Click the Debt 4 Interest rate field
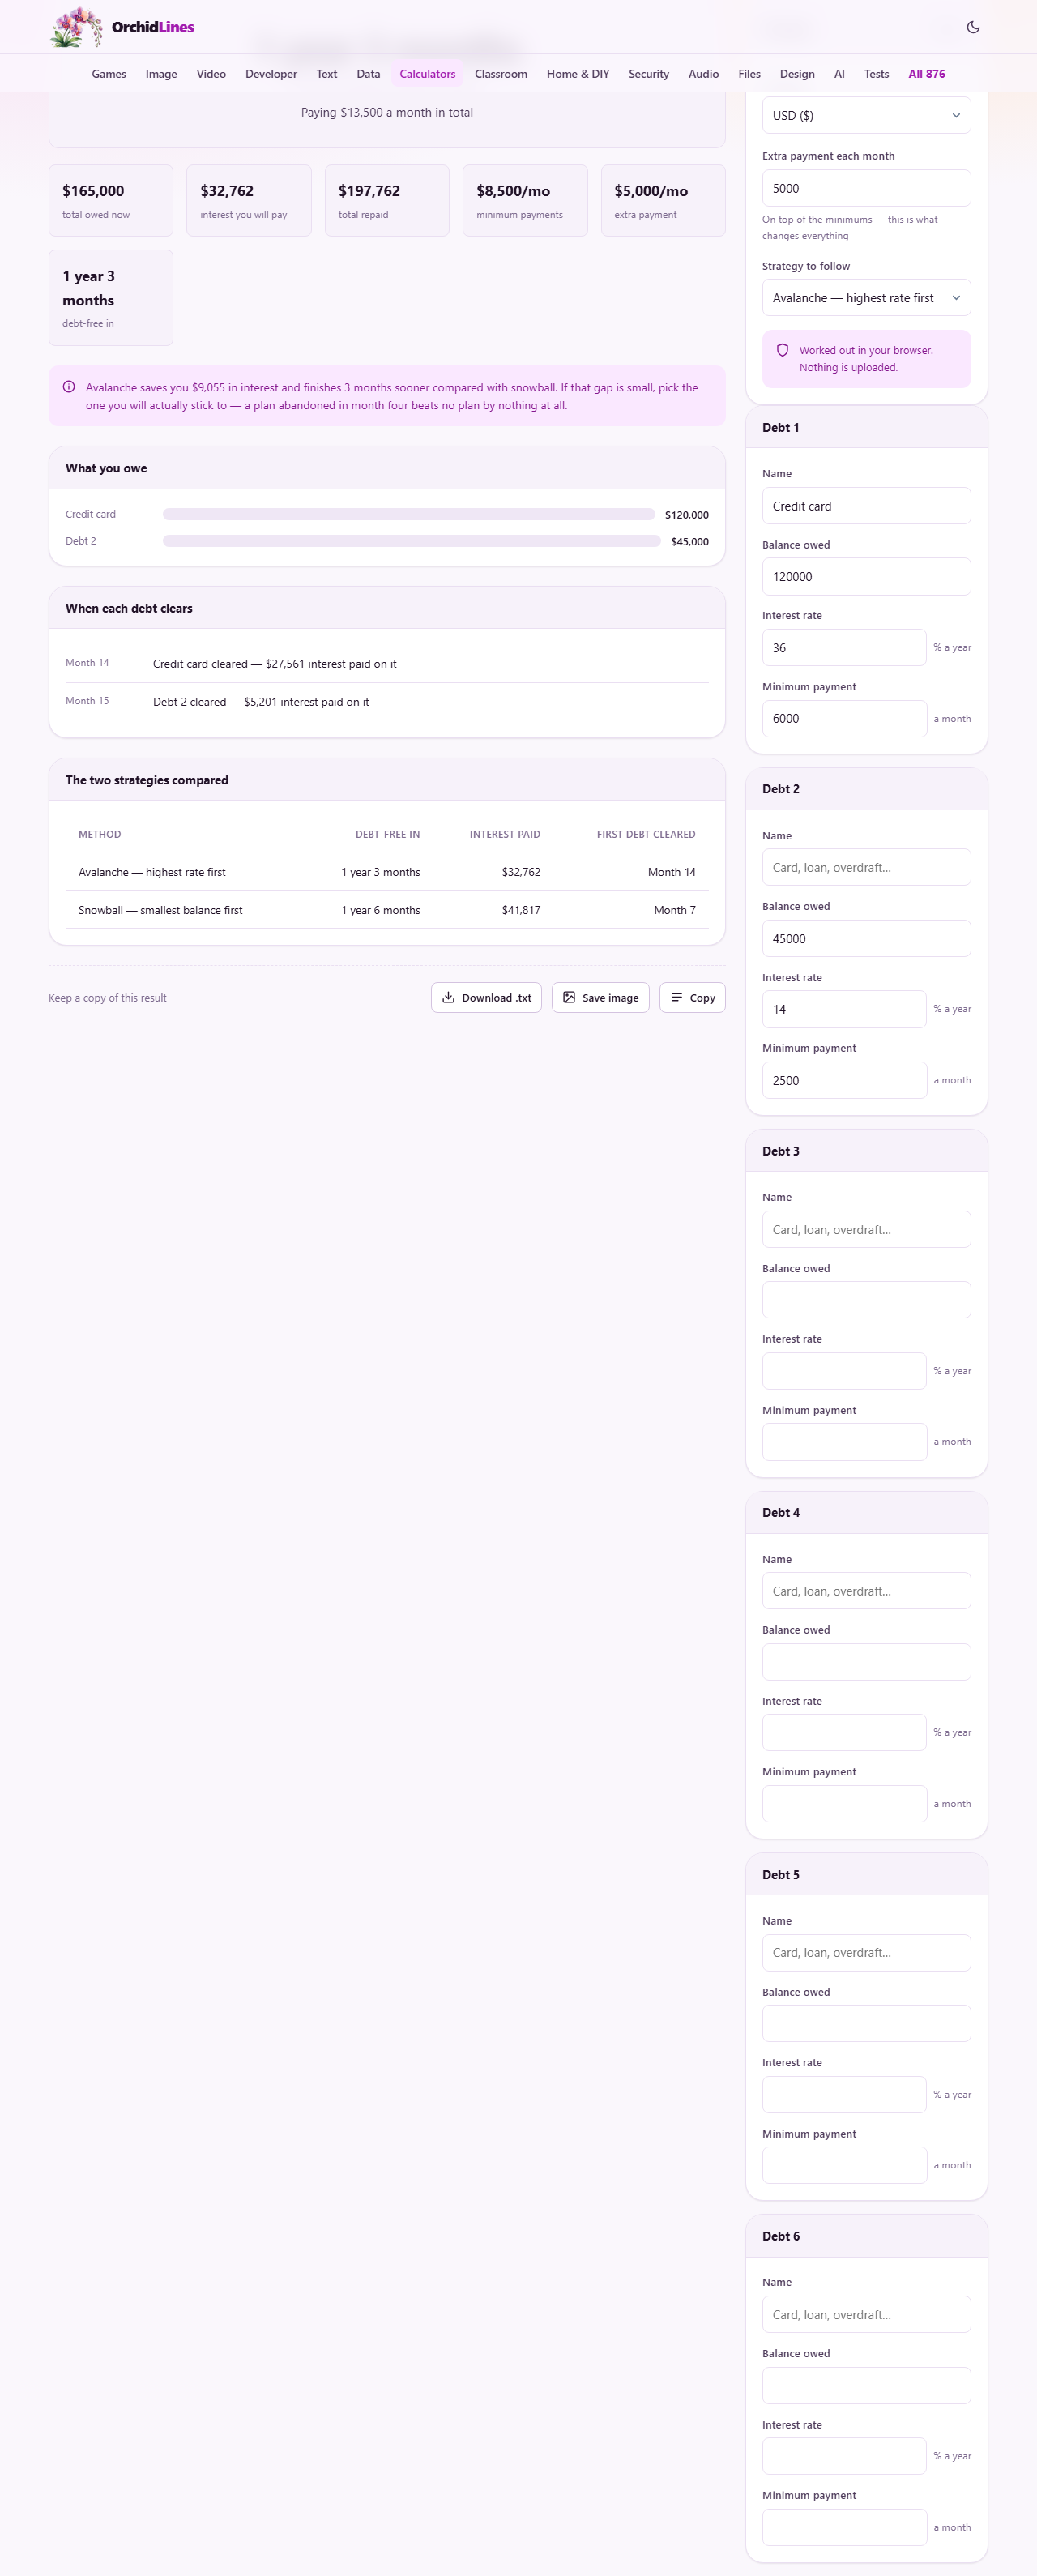 click(x=844, y=1732)
